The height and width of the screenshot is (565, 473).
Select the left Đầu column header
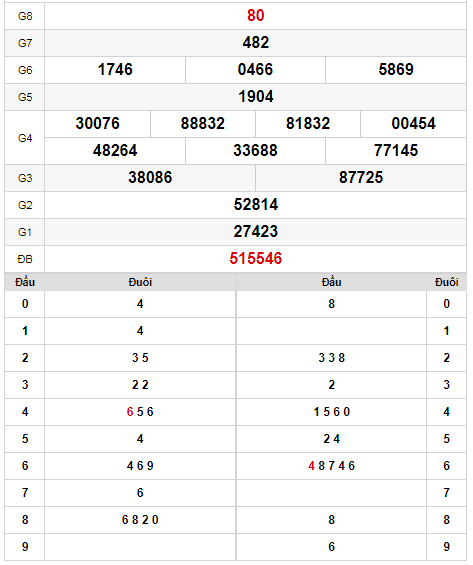(x=25, y=282)
